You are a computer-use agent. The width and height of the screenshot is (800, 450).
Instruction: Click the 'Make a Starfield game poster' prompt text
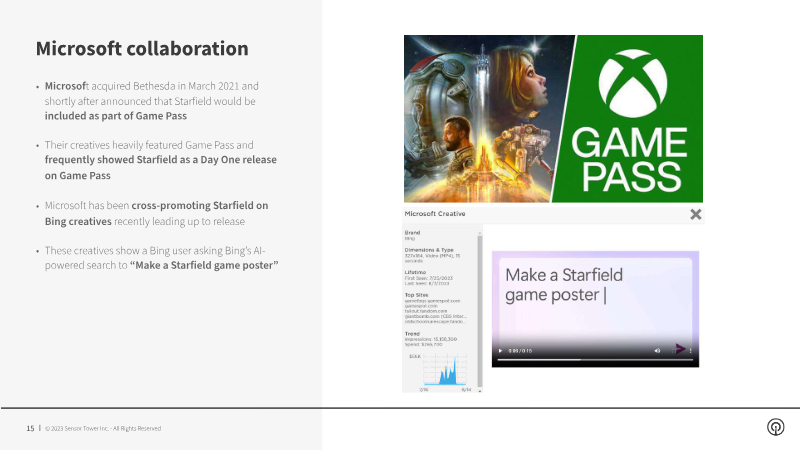point(563,284)
